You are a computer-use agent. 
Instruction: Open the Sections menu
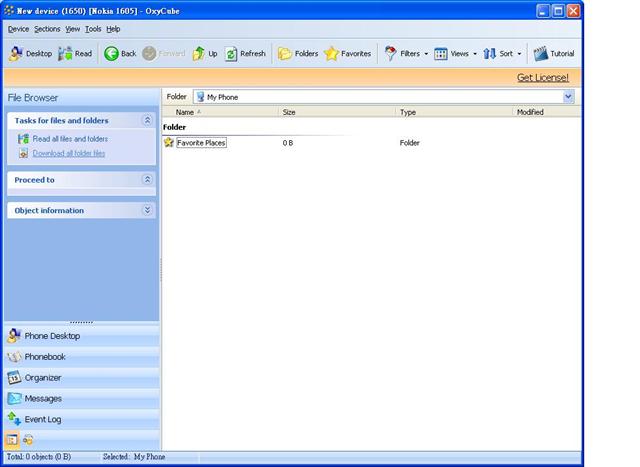click(x=47, y=29)
